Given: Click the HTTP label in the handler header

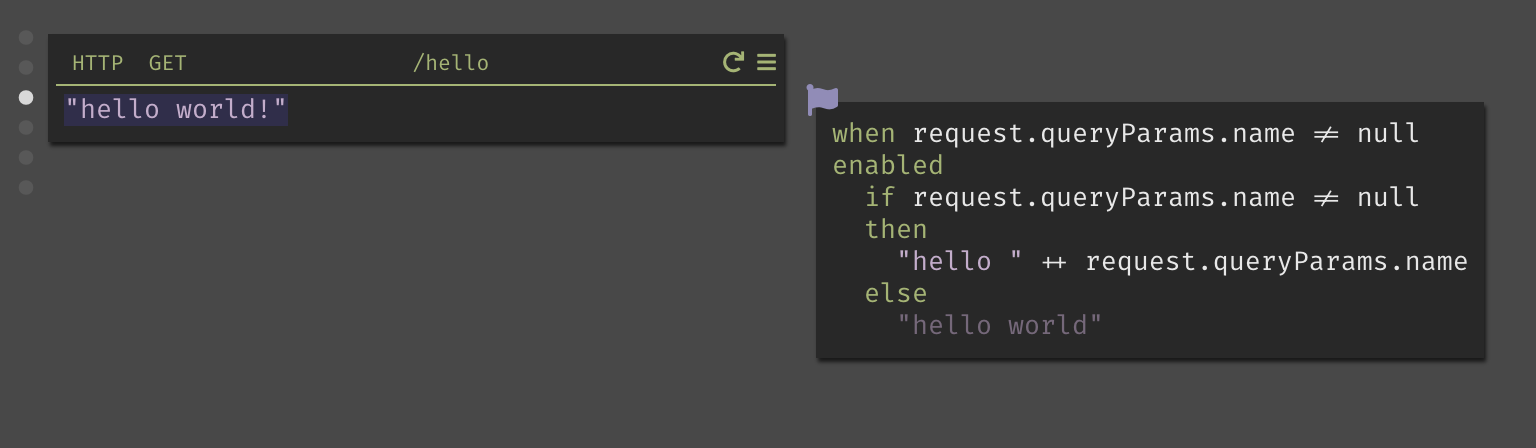Looking at the screenshot, I should (98, 63).
